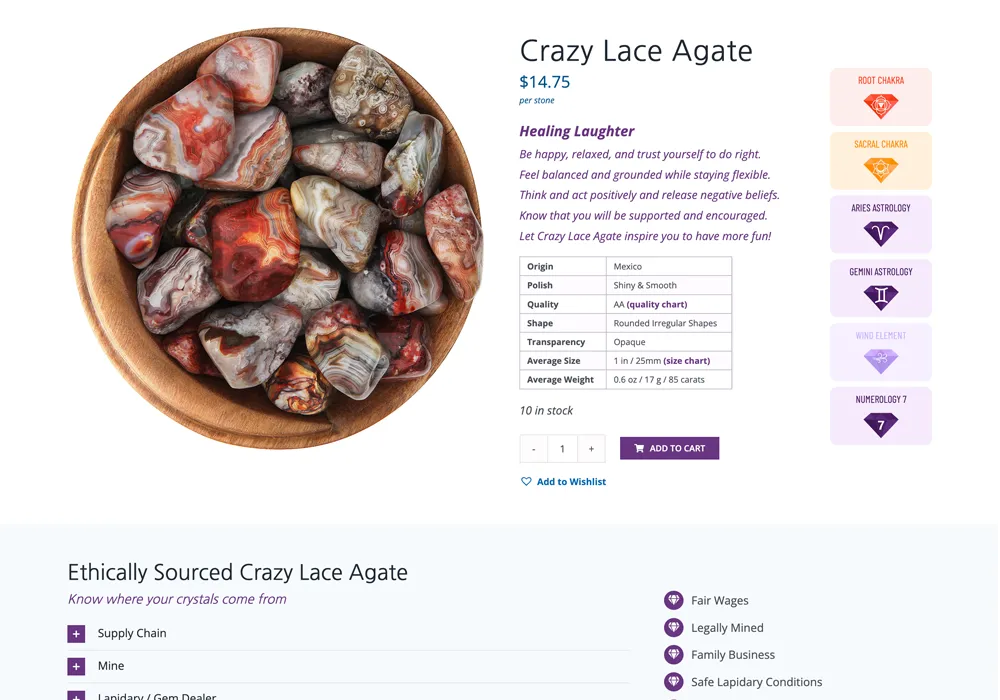Expand the Supply Chain section

tap(77, 633)
